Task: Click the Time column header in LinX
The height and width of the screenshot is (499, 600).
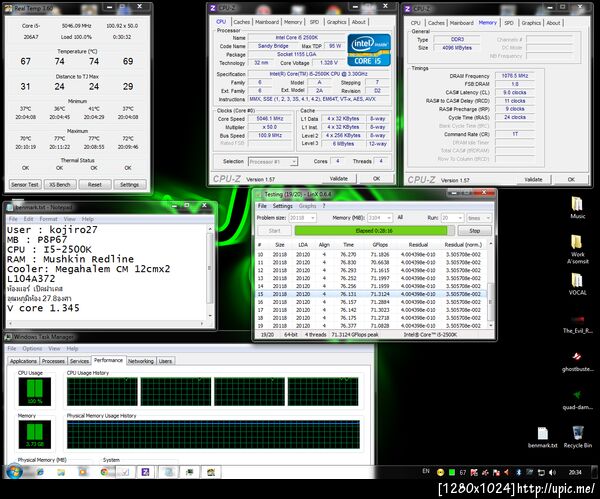Action: point(348,245)
